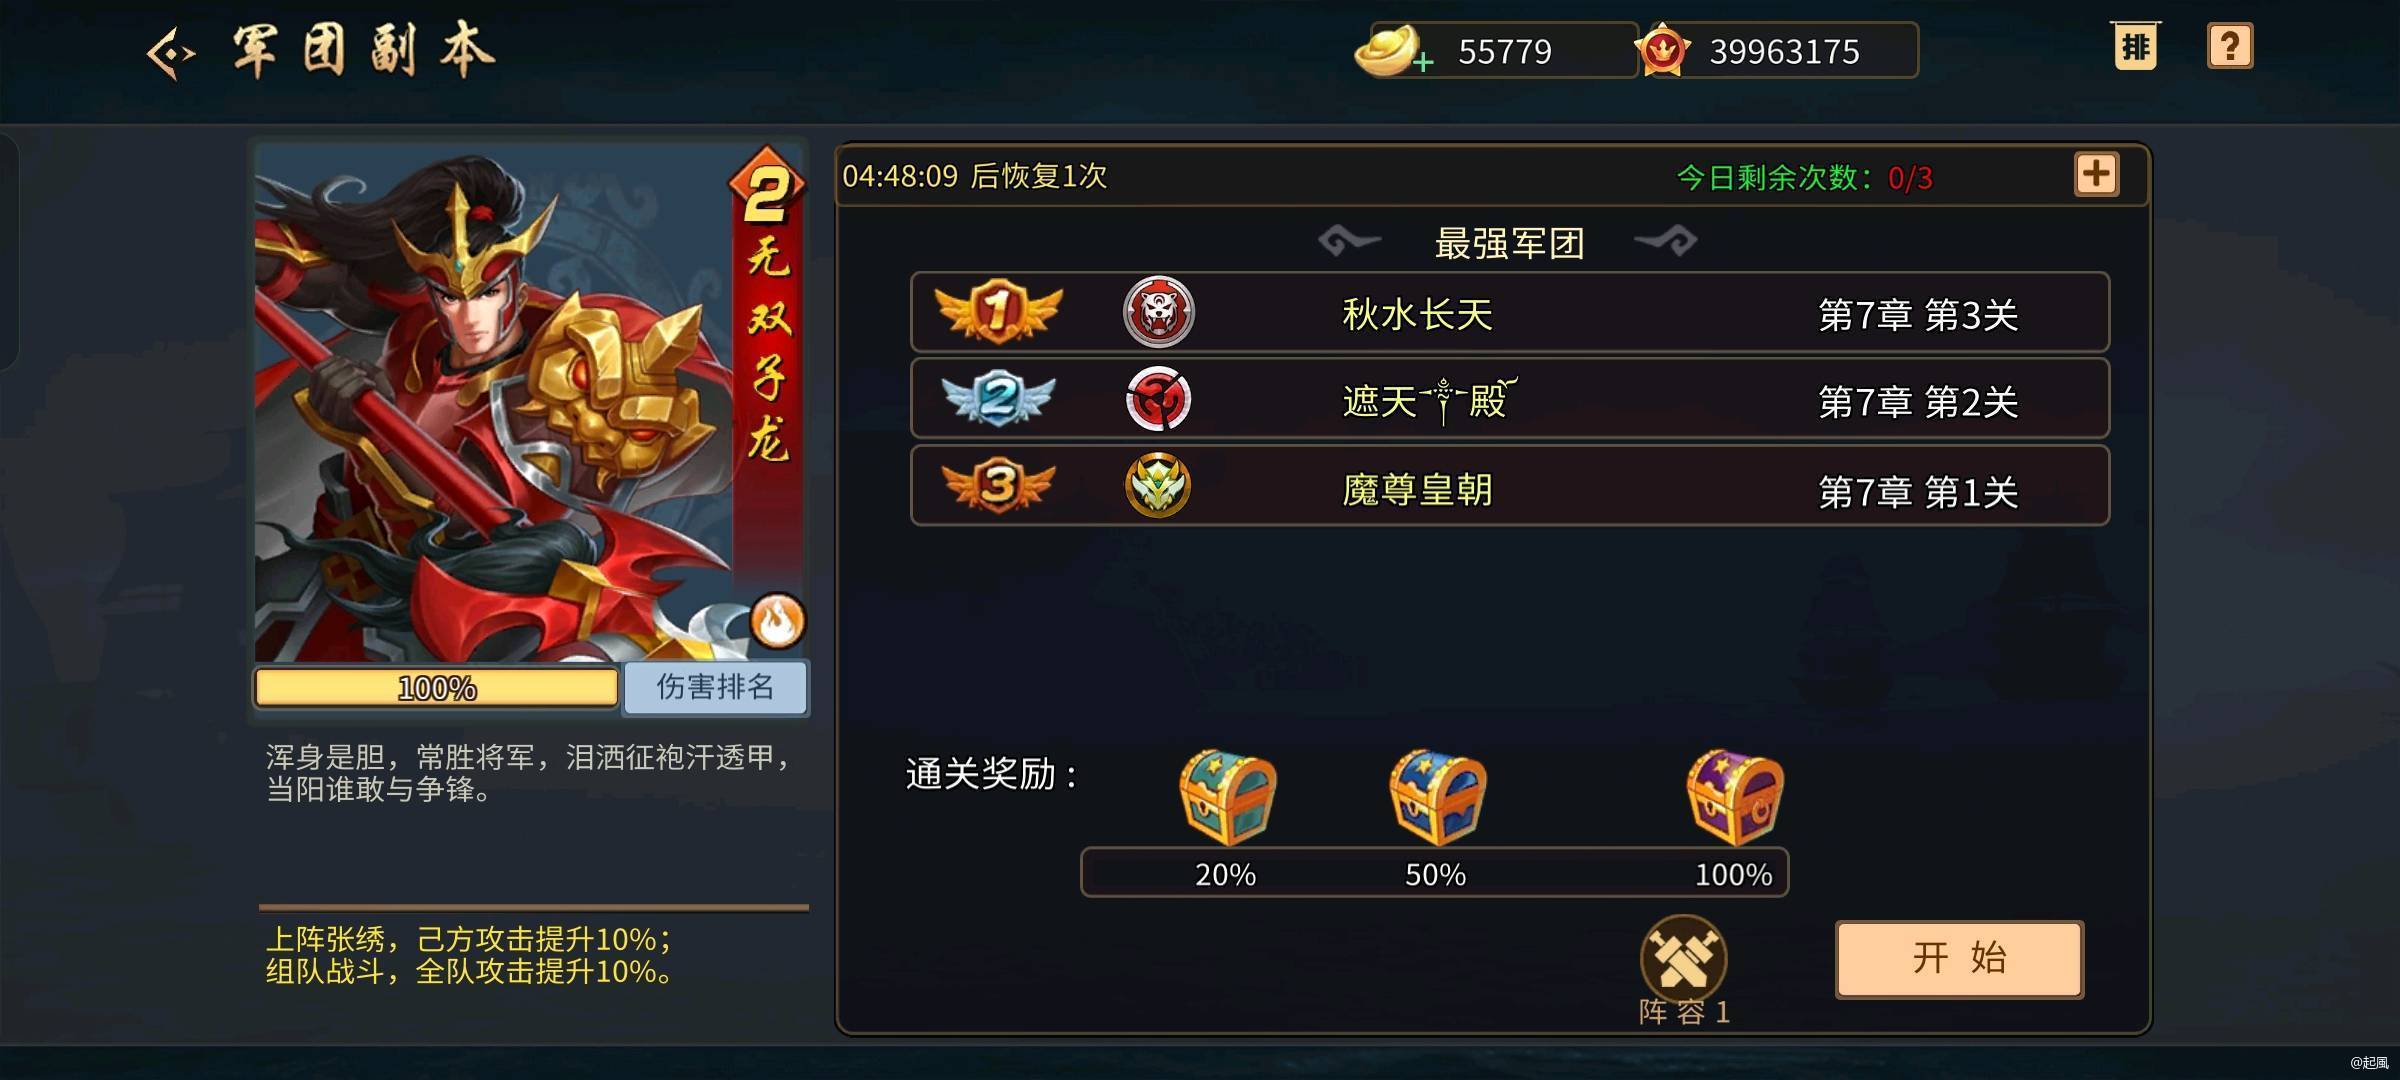Click the 开始 start button
Image resolution: width=2400 pixels, height=1080 pixels.
pos(1960,959)
